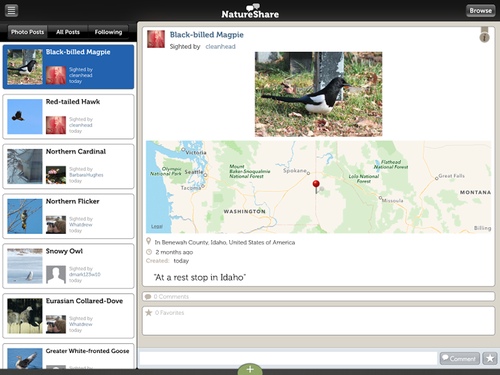
Task: Click the 0 Favorites star row
Action: 318,321
